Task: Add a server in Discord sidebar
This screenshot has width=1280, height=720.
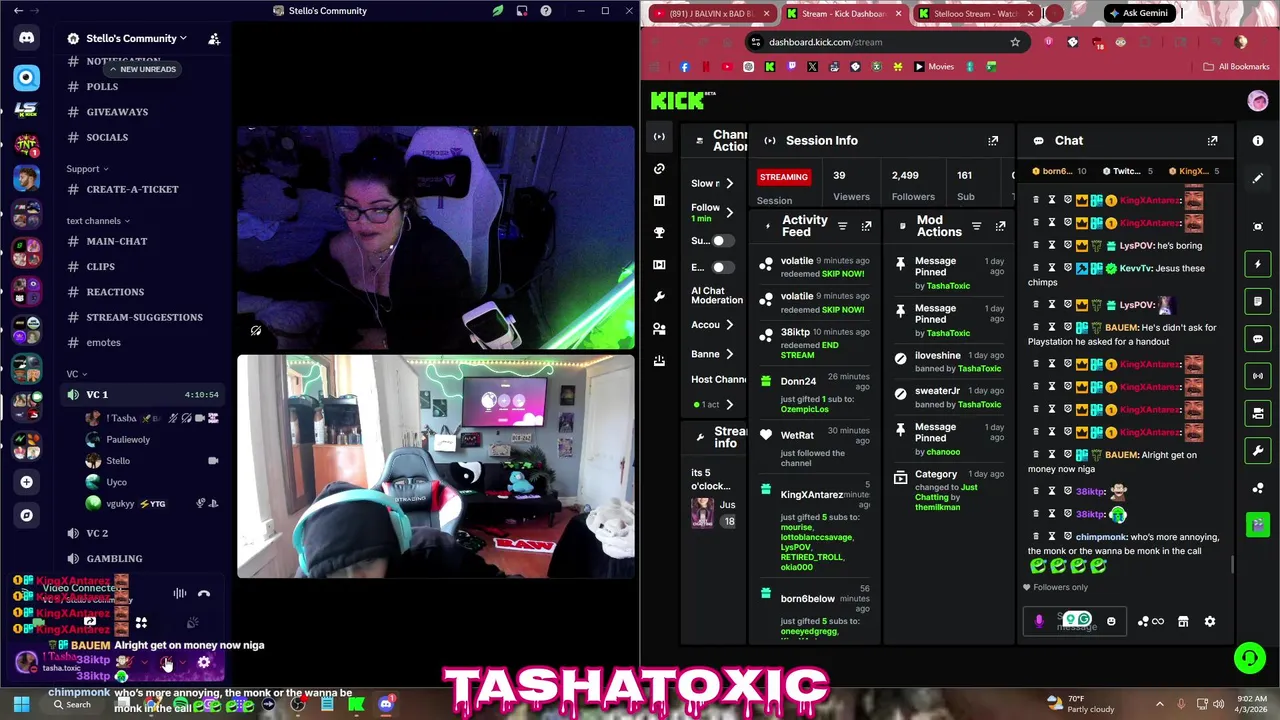Action: pos(26,482)
